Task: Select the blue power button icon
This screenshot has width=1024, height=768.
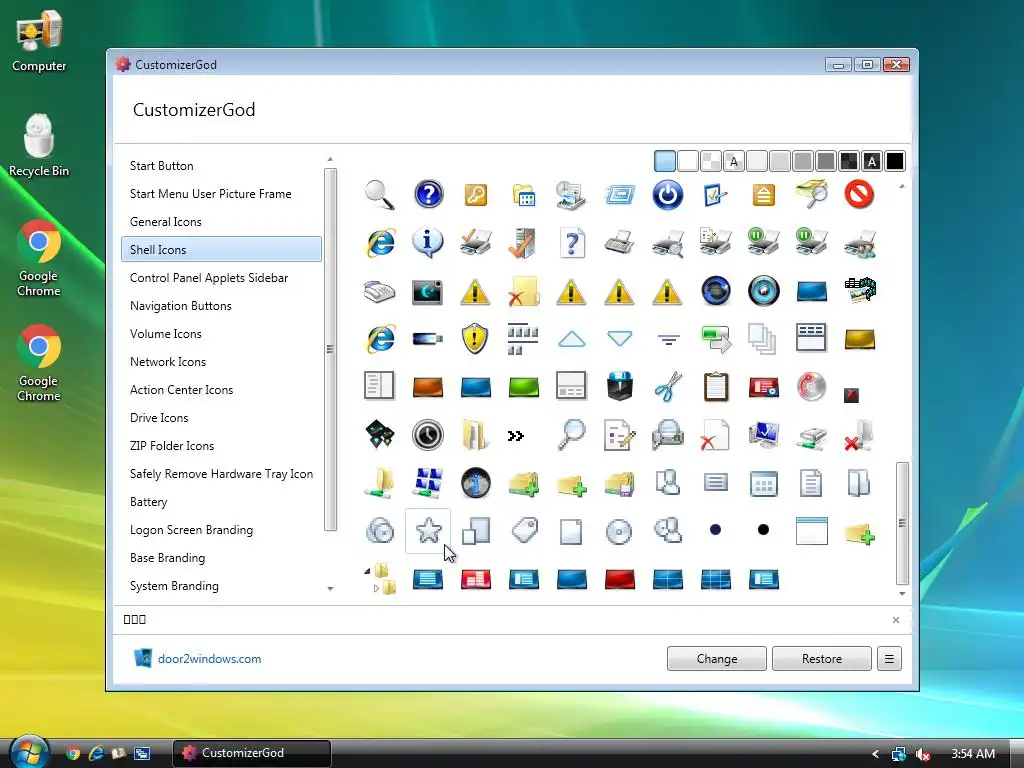Action: [x=667, y=195]
